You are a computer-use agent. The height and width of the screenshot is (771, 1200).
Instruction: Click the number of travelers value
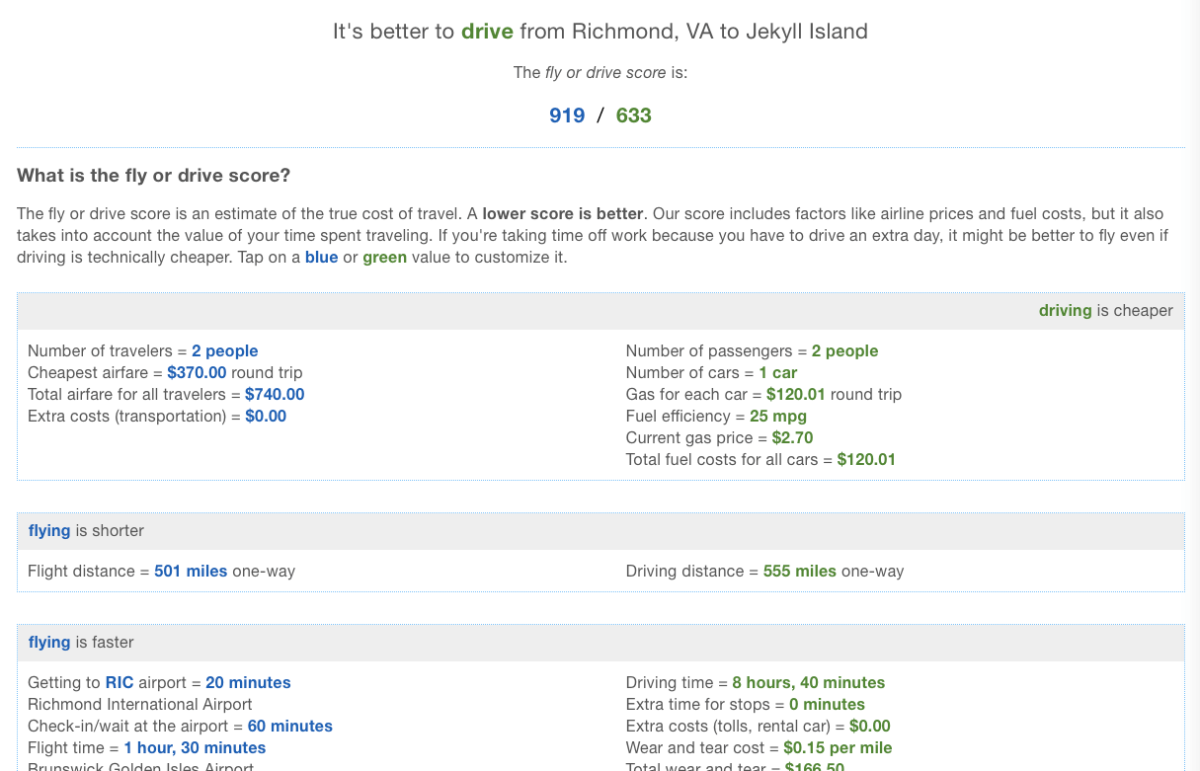[224, 351]
